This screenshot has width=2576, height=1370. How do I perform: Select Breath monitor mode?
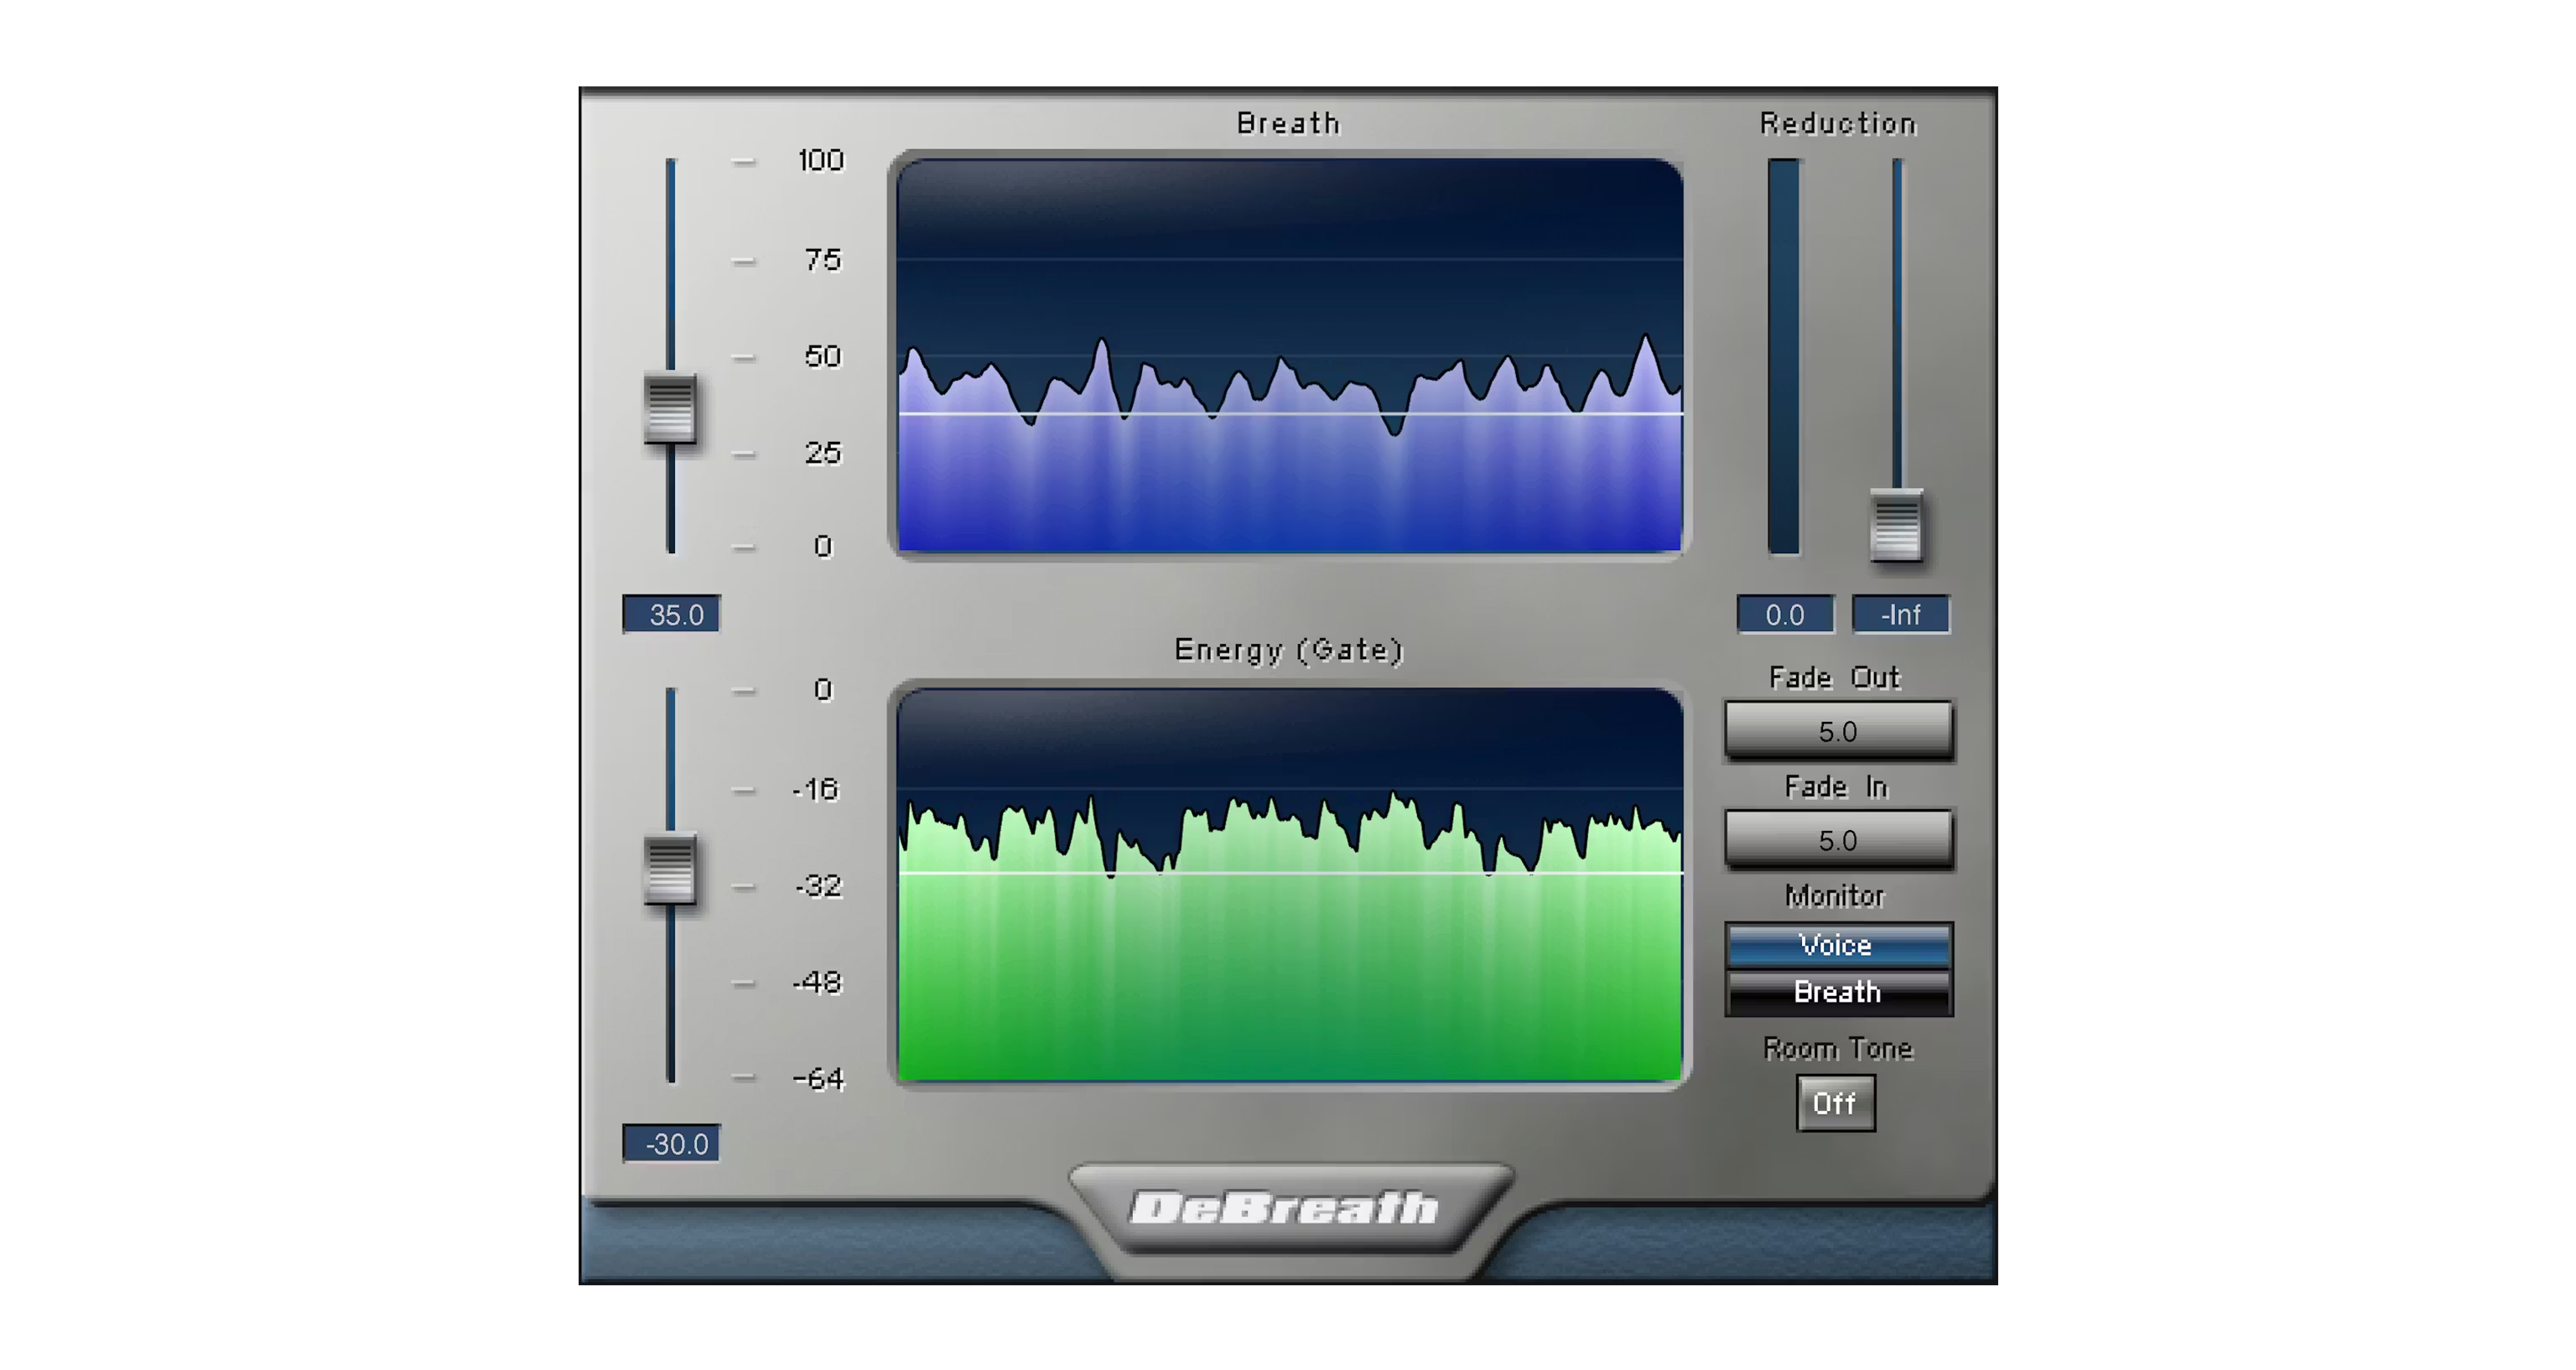1838,992
